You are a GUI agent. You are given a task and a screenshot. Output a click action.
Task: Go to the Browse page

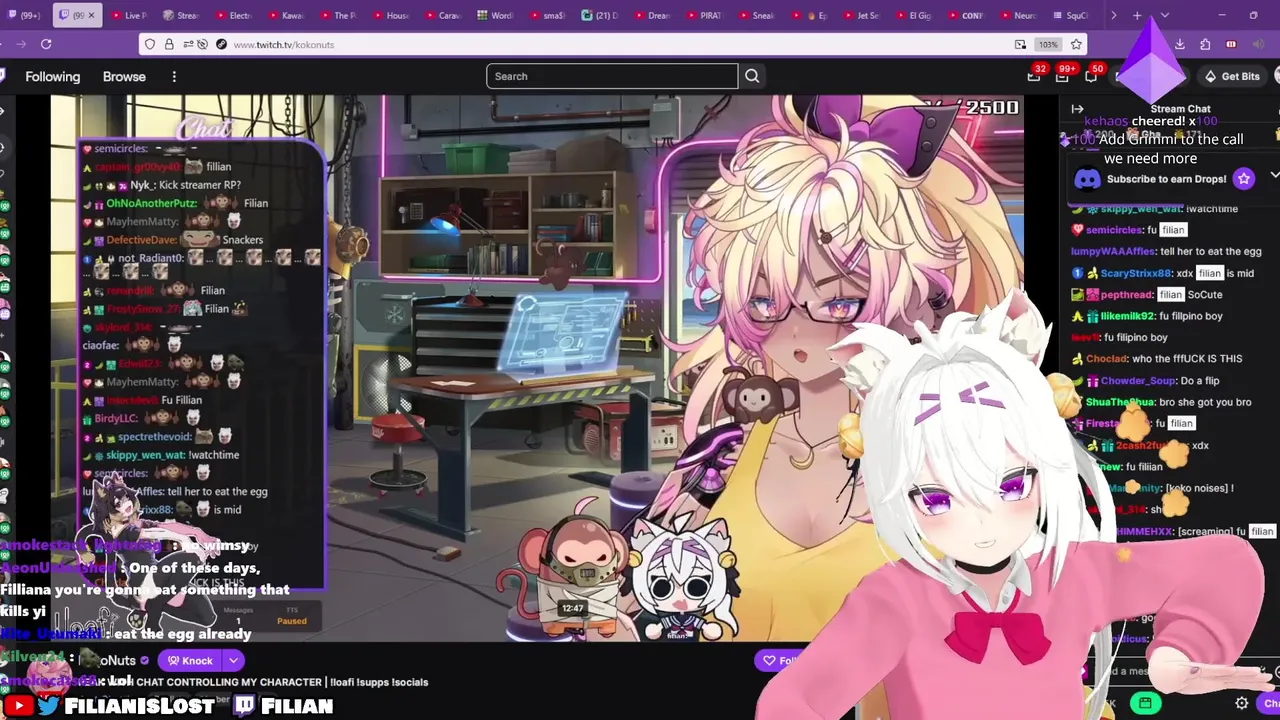tap(124, 77)
